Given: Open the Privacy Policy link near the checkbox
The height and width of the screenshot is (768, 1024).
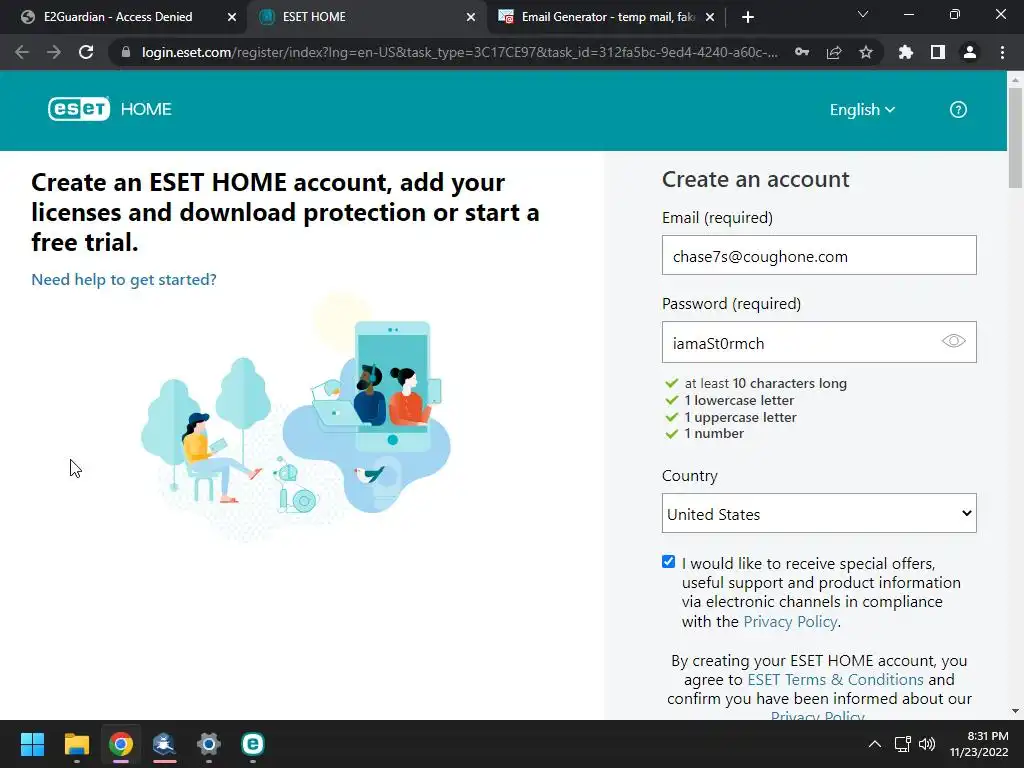Looking at the screenshot, I should coord(790,621).
